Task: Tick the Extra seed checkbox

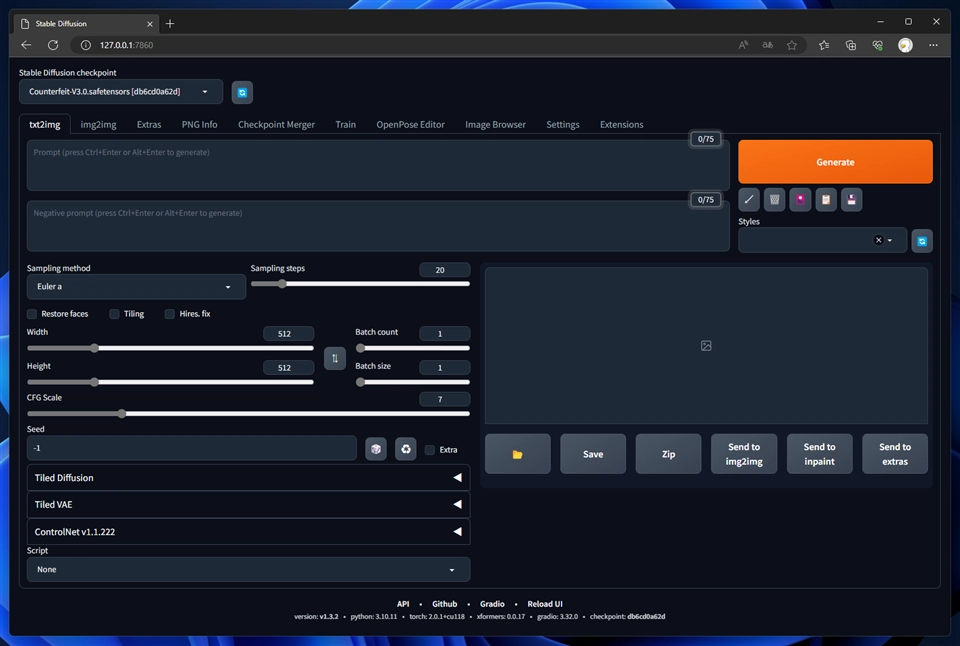Action: [430, 450]
